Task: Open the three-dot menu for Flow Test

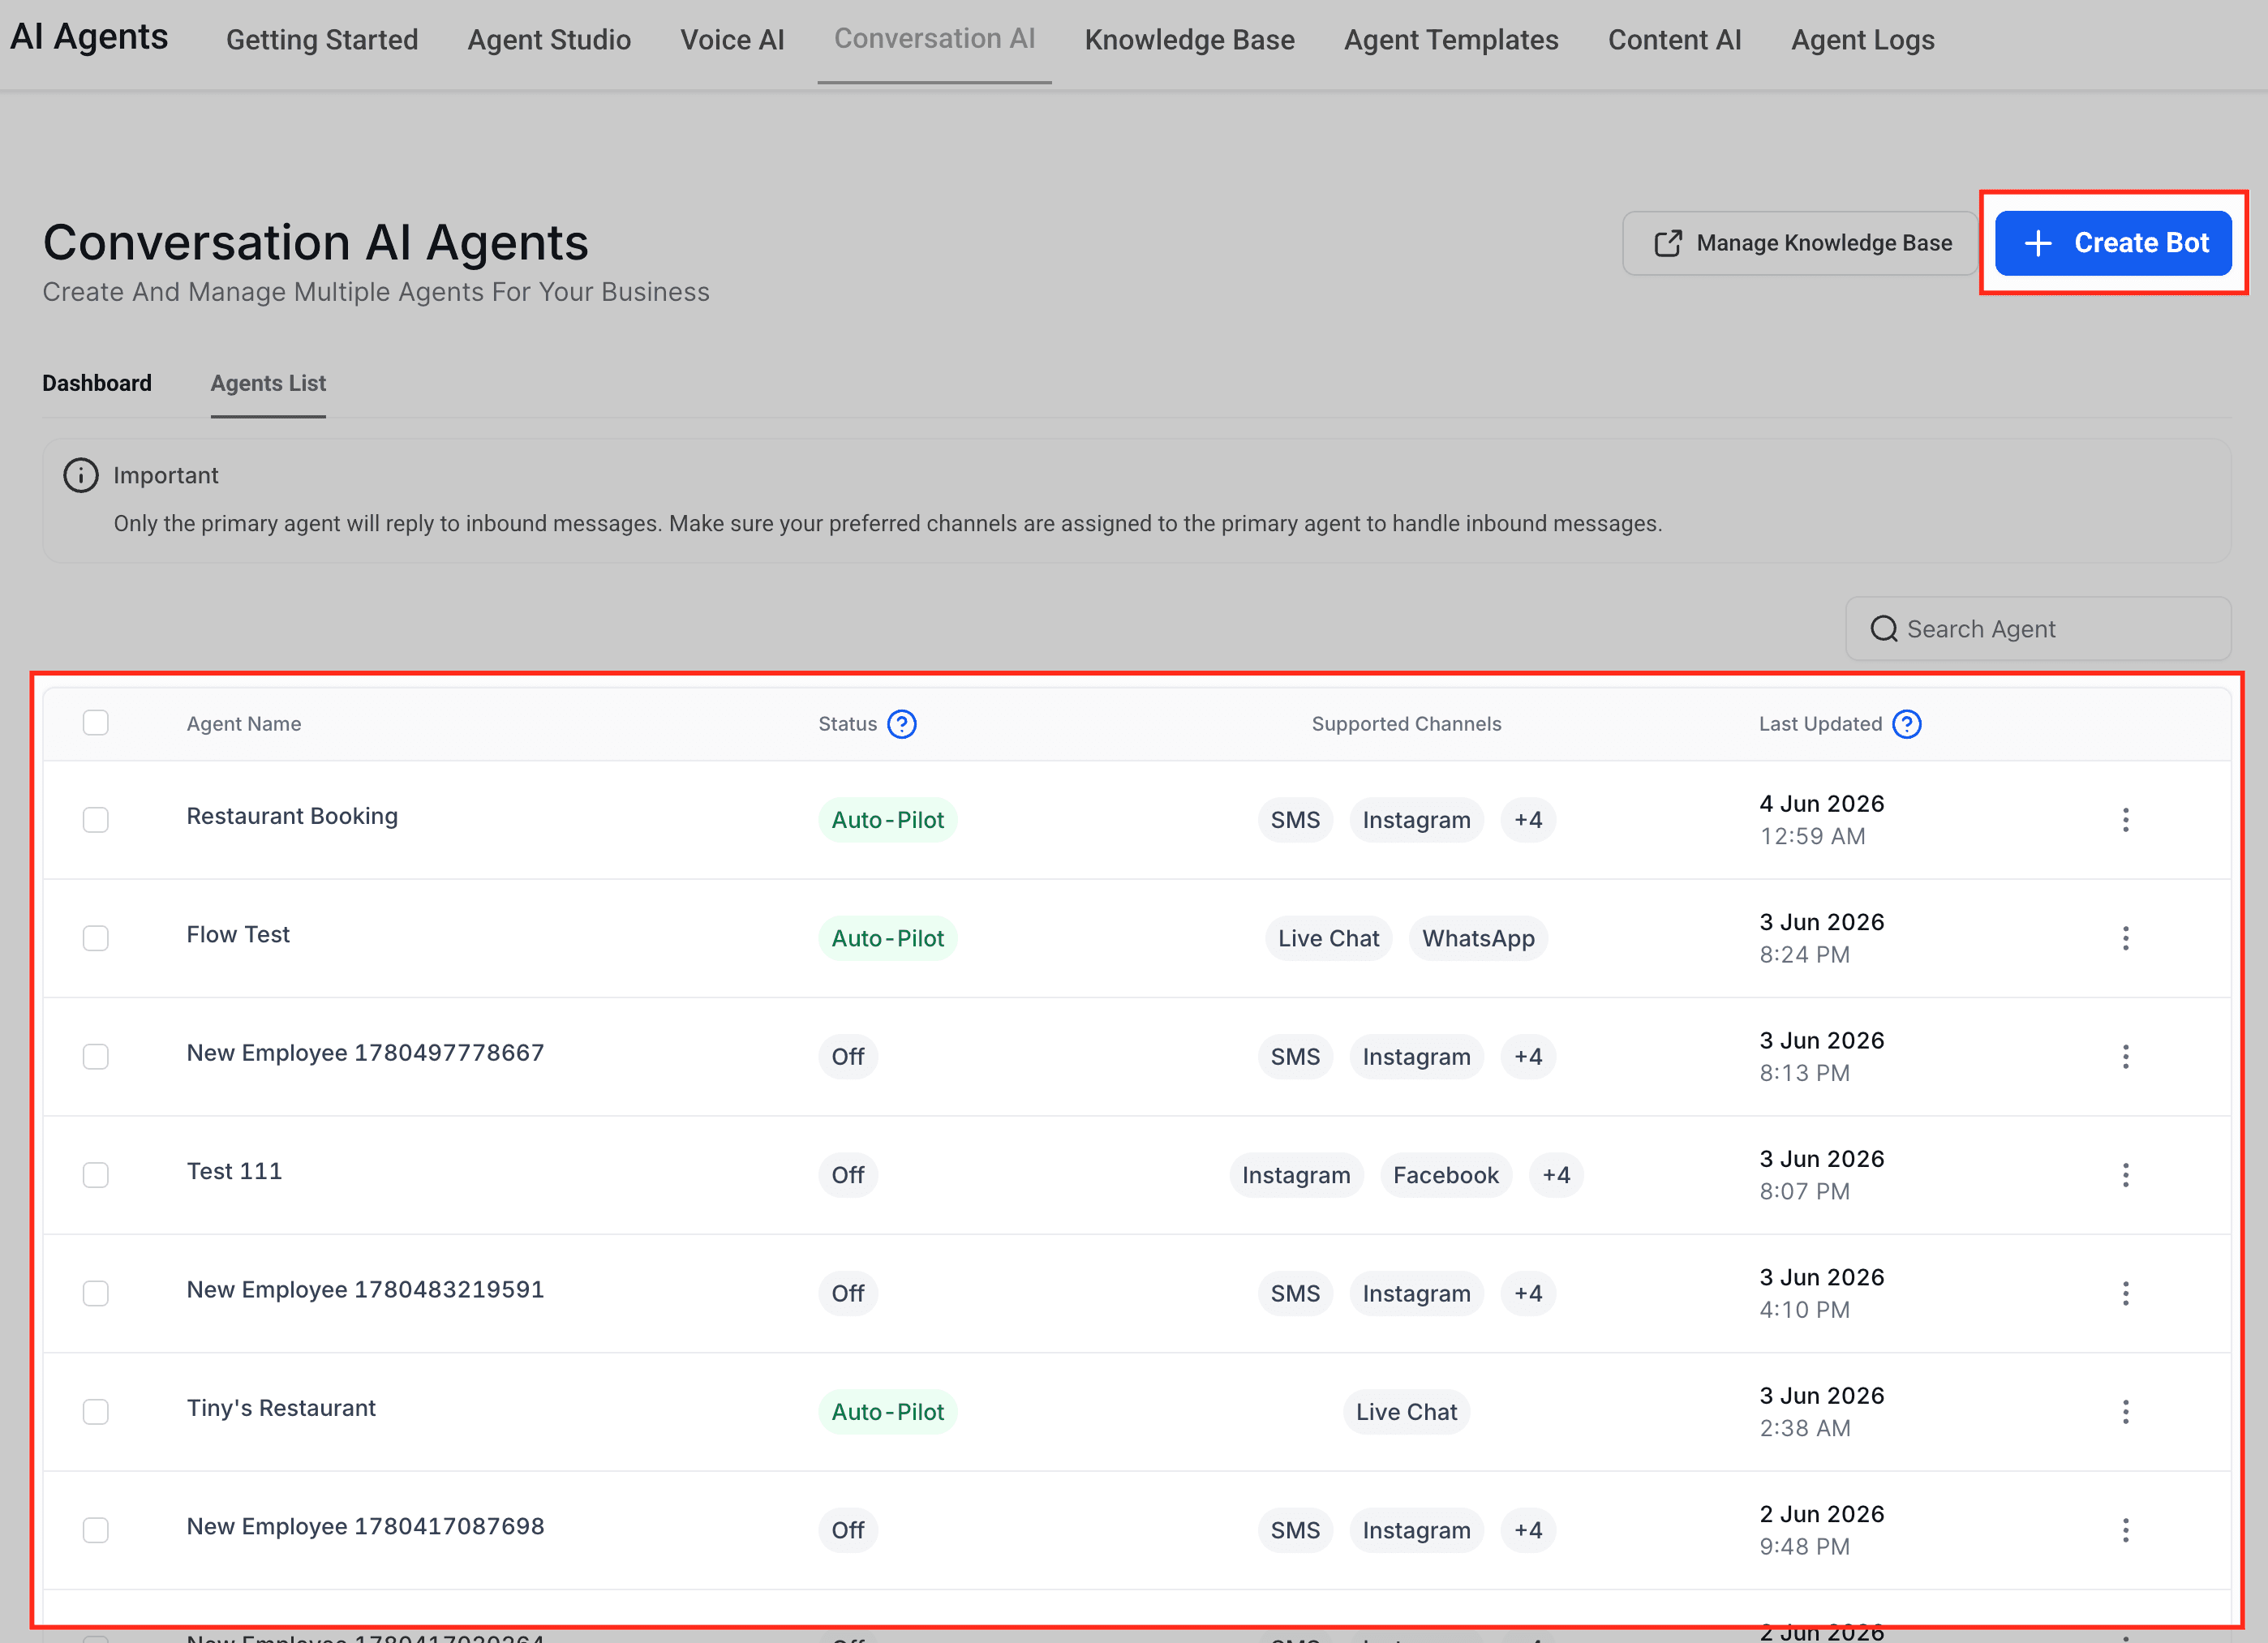Action: coord(2126,938)
